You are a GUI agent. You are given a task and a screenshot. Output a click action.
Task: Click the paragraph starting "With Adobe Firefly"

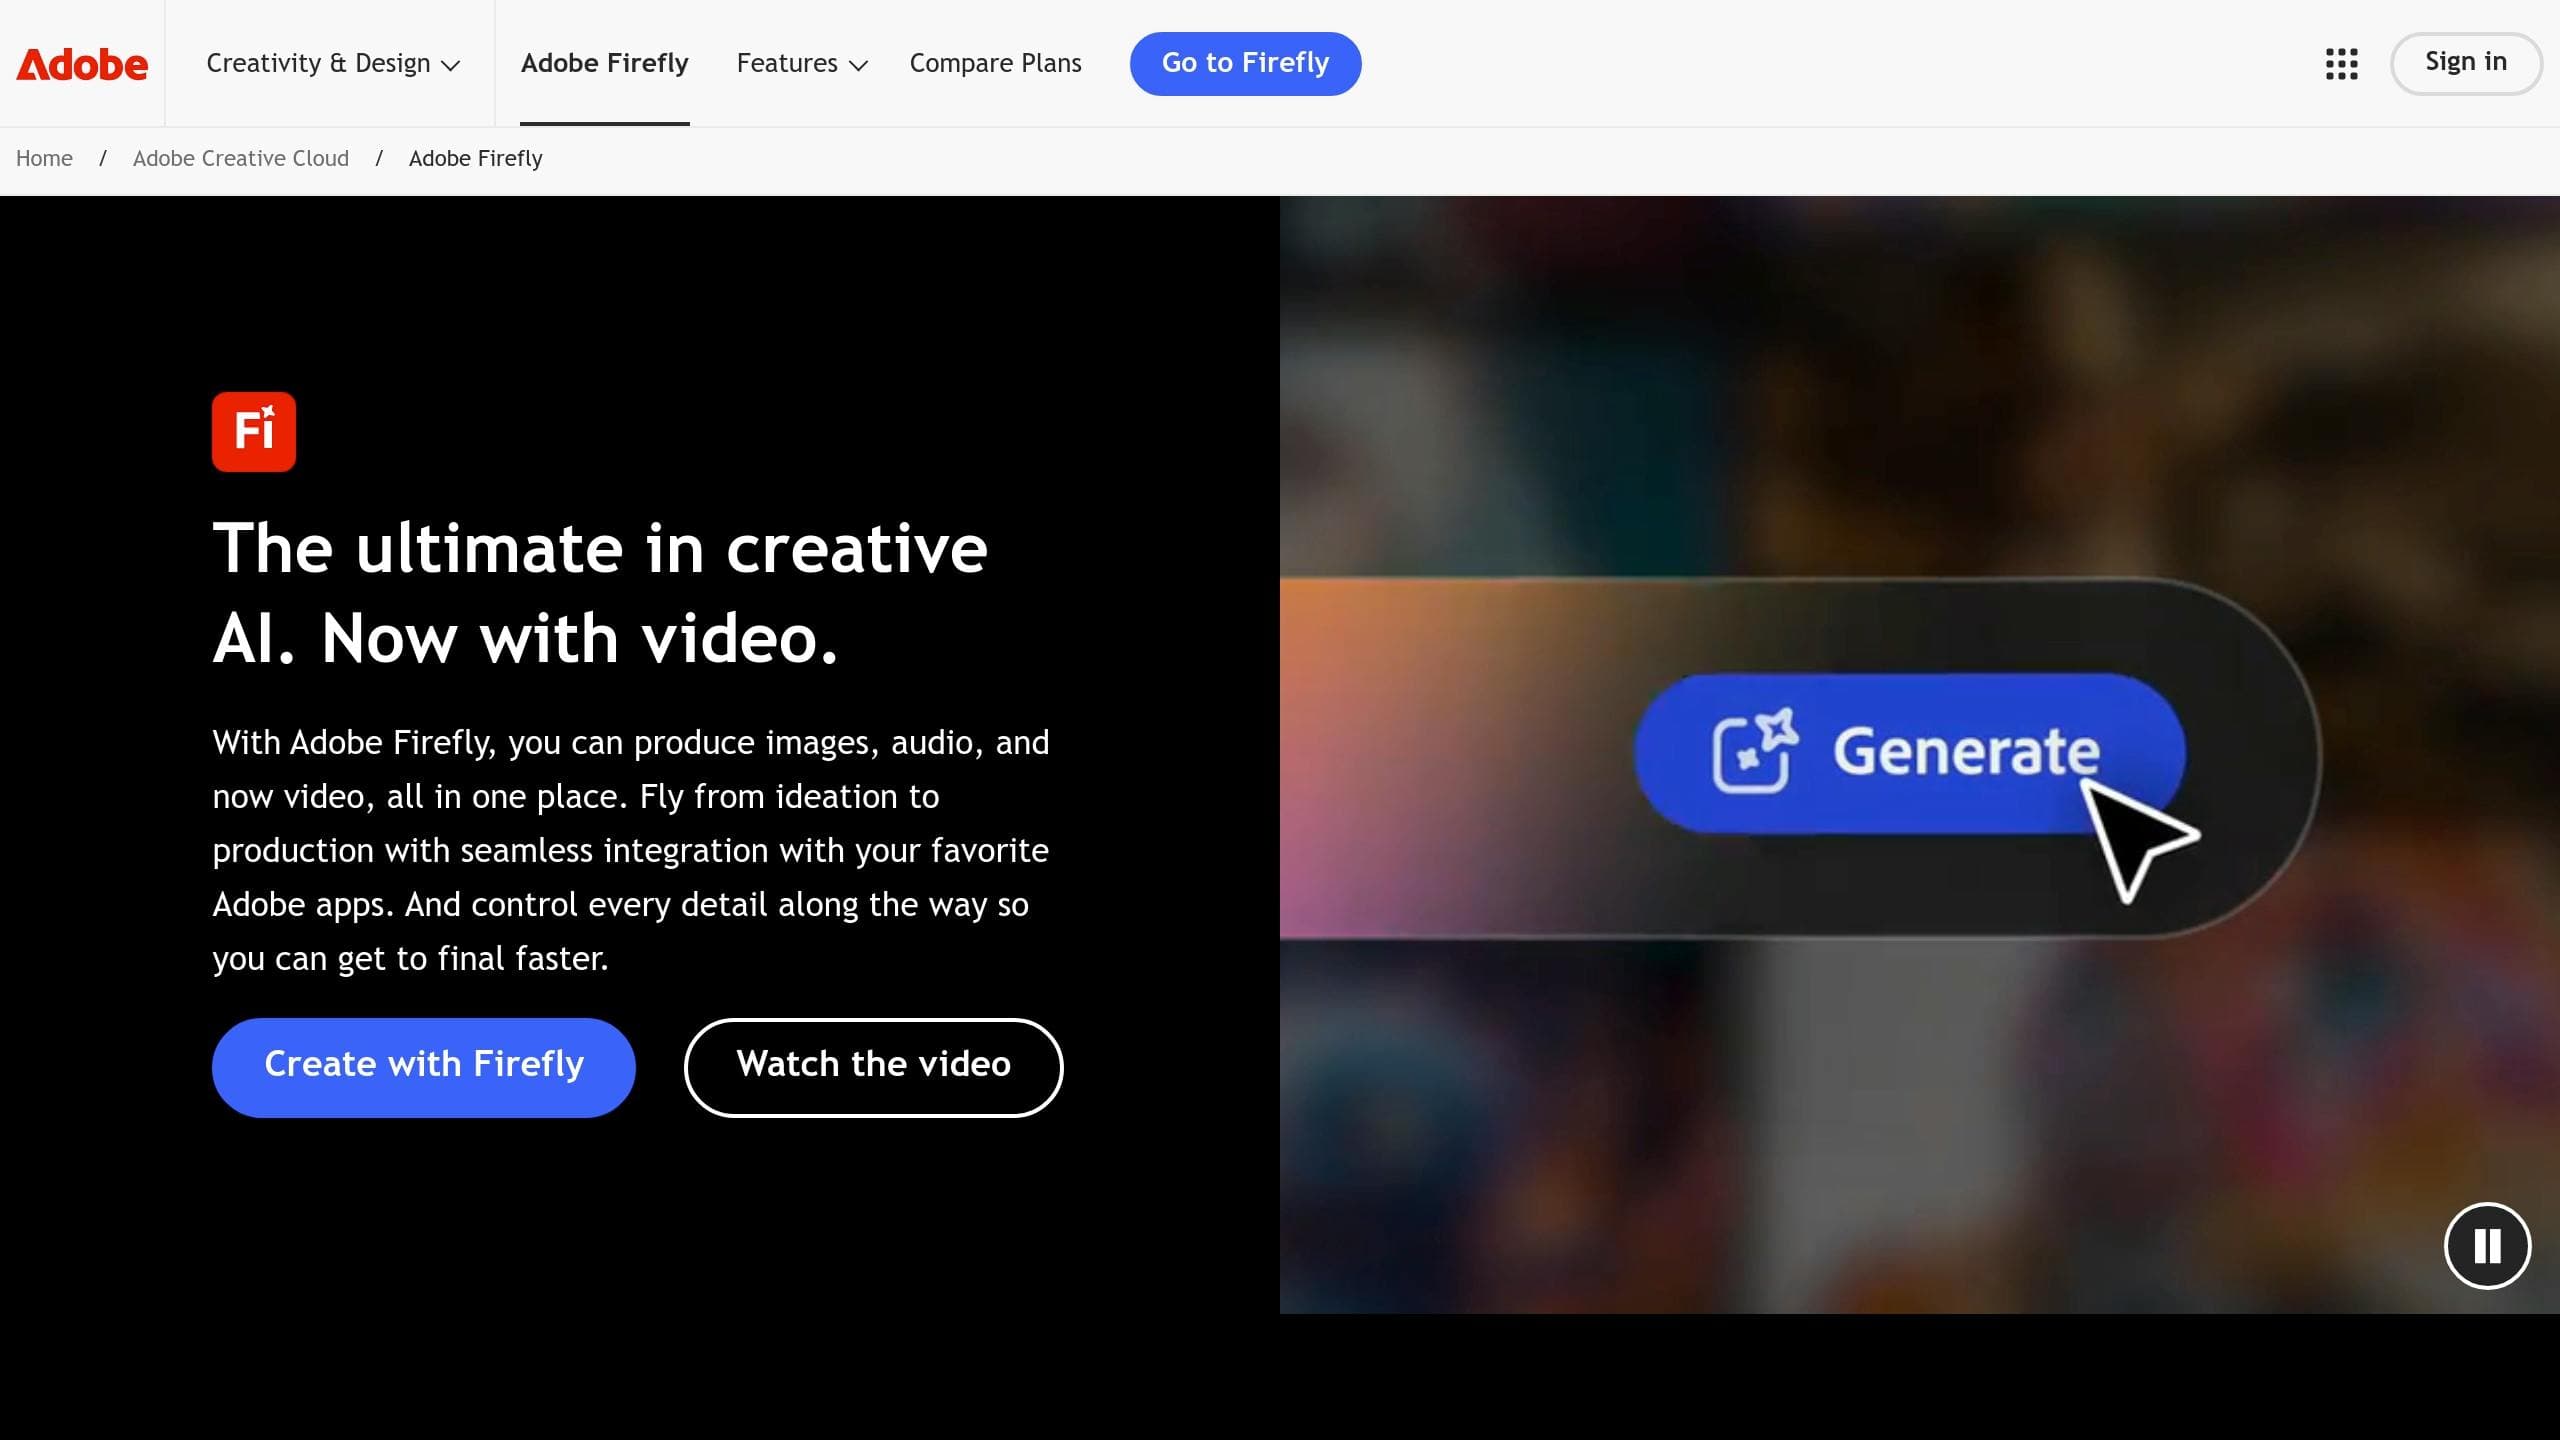pyautogui.click(x=631, y=850)
